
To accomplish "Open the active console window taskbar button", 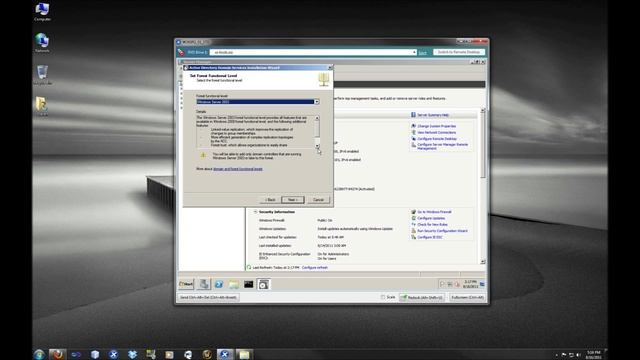I will click(x=224, y=354).
